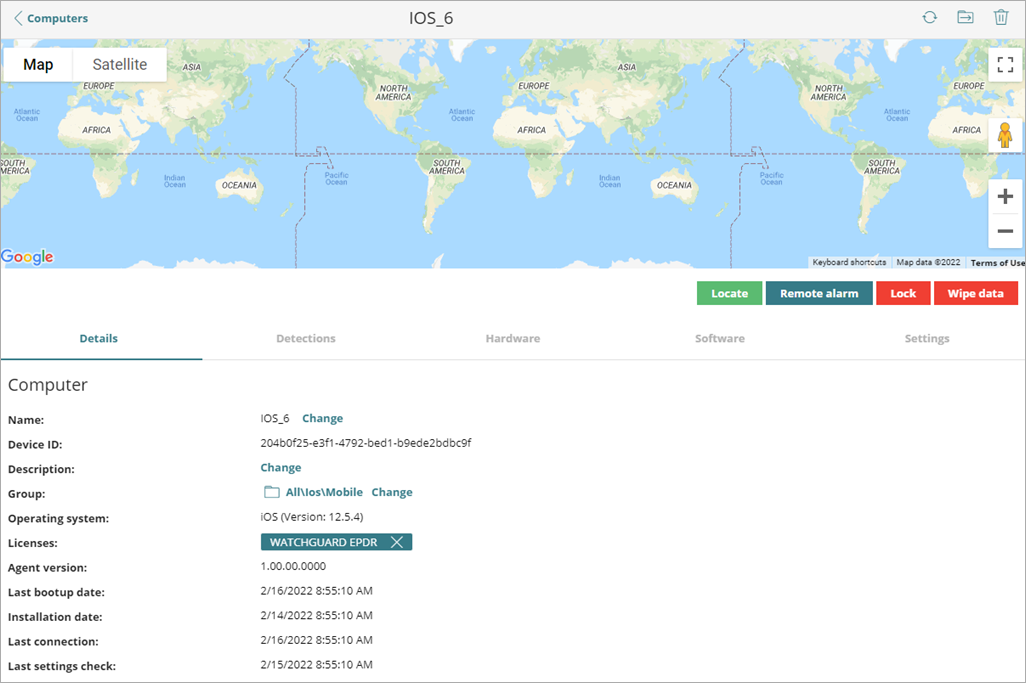
Task: Remove the WATCHGUARD EPDR license tag
Action: pos(397,541)
